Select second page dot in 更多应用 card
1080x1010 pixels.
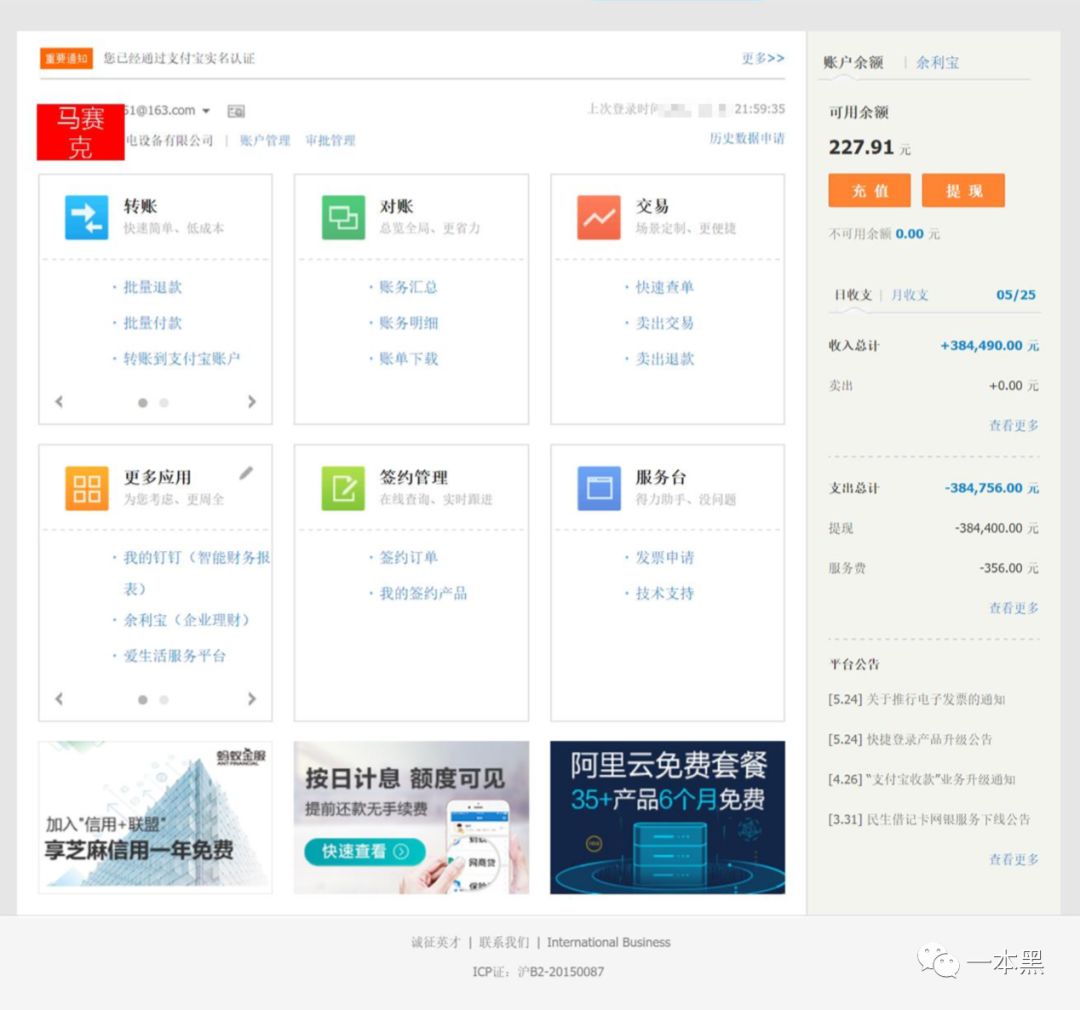point(164,700)
